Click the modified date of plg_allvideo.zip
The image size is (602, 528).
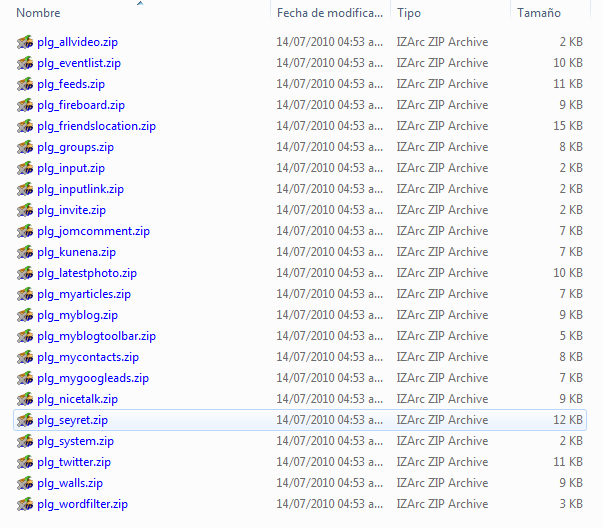tap(330, 42)
